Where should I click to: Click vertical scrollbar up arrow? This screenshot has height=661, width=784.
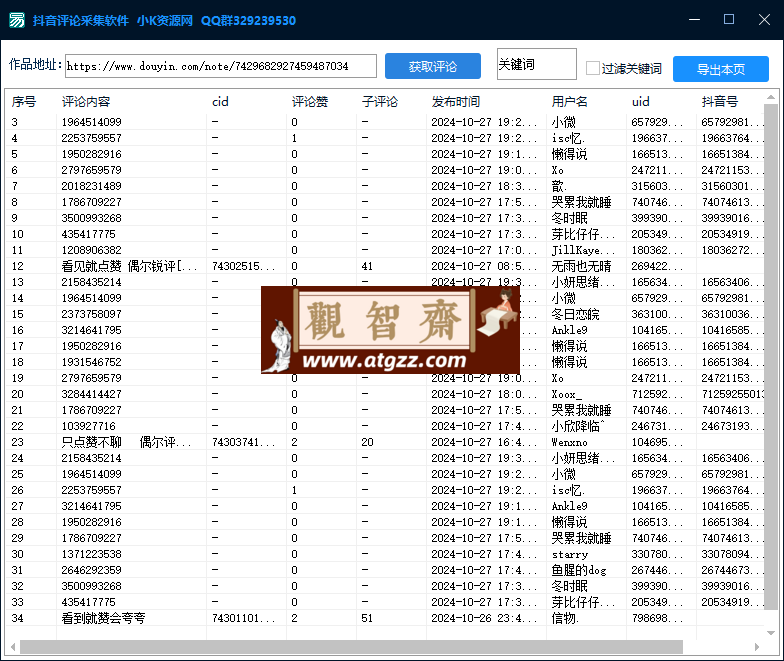point(770,98)
